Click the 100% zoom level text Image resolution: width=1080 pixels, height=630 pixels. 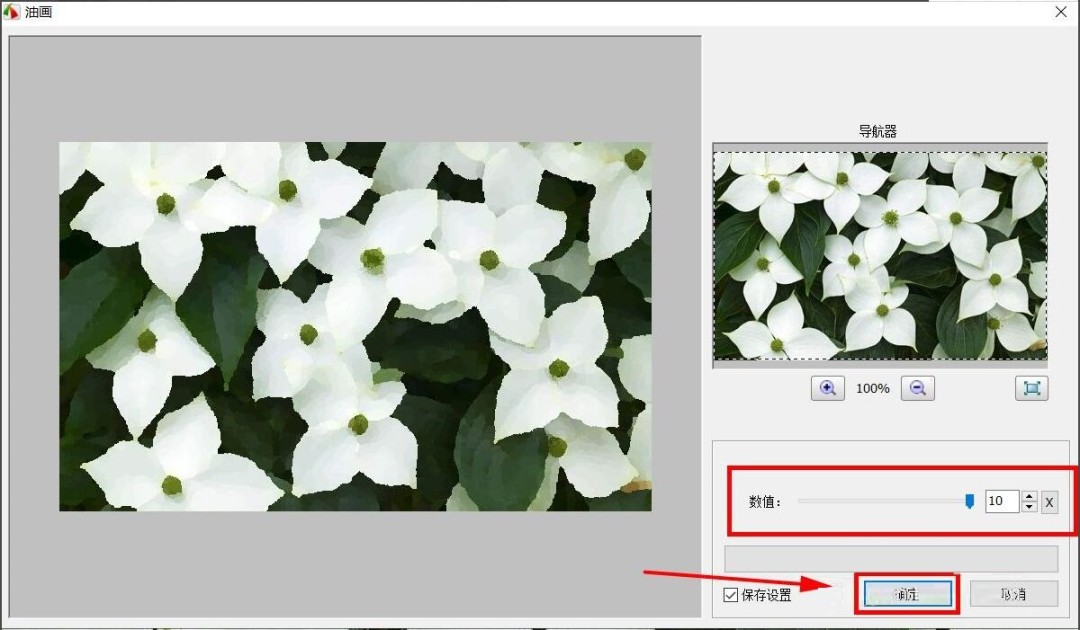coord(873,388)
